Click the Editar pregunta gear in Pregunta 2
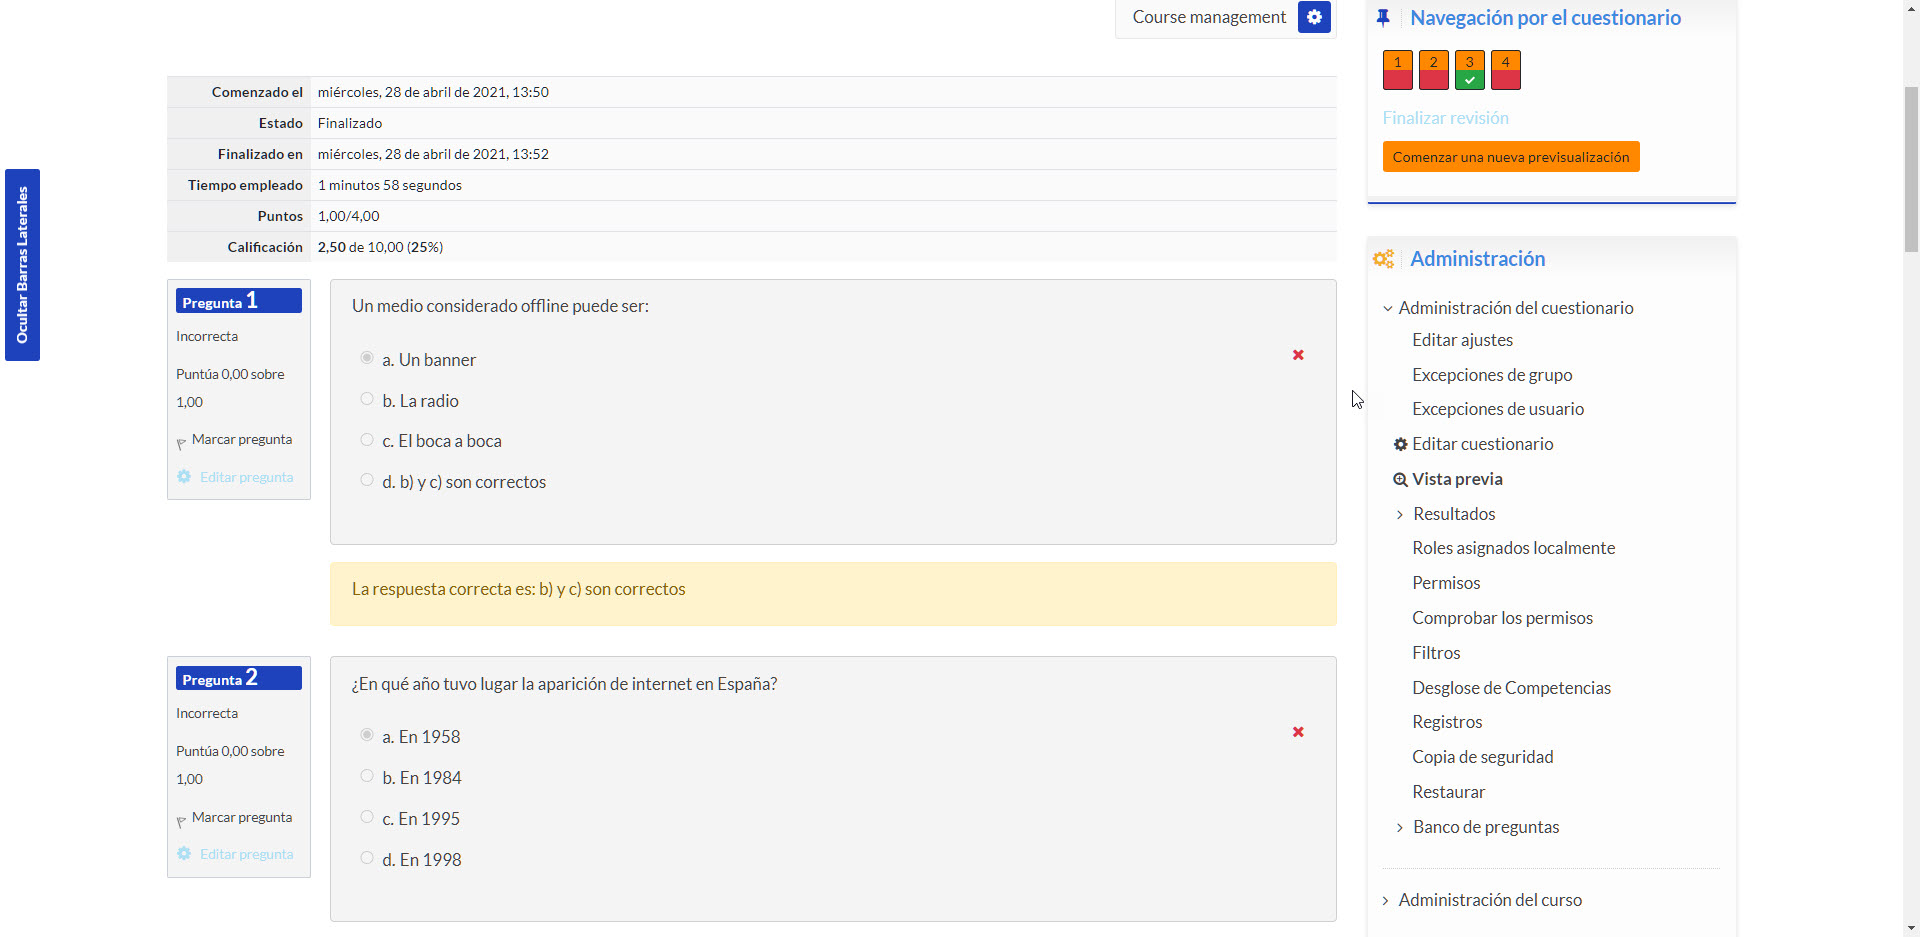Image resolution: width=1920 pixels, height=937 pixels. point(184,854)
